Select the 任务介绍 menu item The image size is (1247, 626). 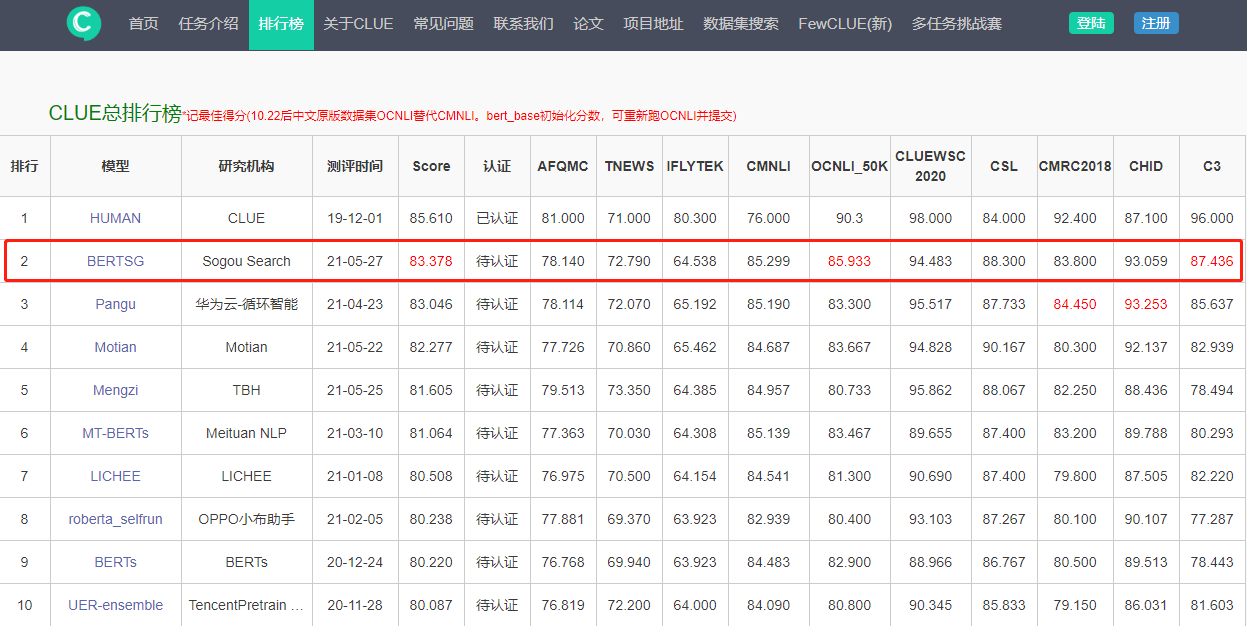pyautogui.click(x=208, y=23)
